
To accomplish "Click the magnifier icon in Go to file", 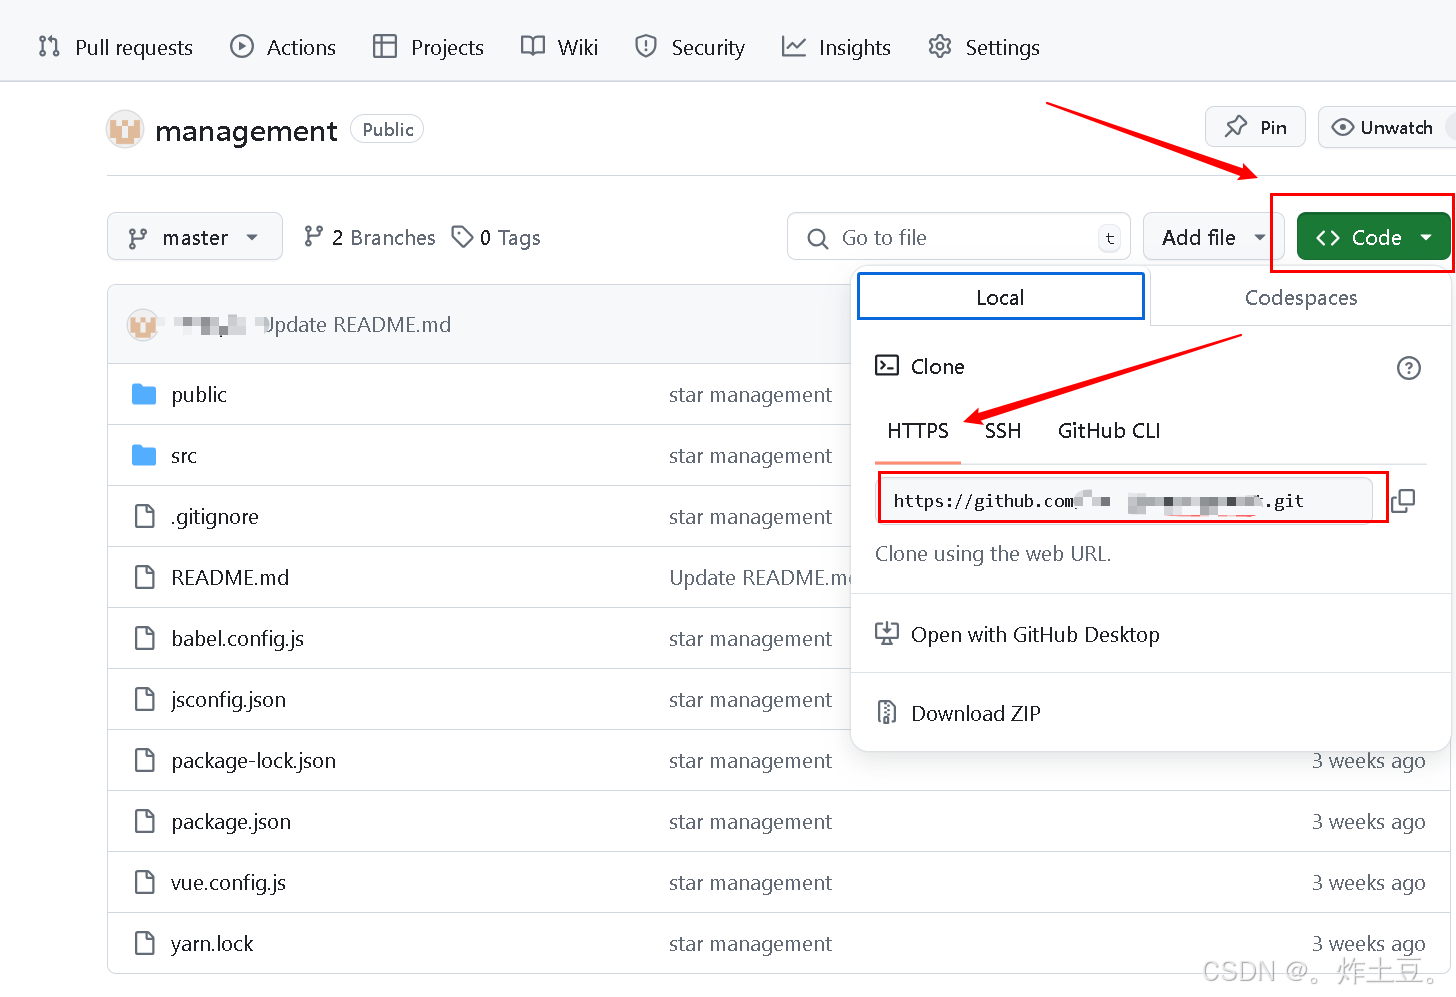I will click(817, 238).
